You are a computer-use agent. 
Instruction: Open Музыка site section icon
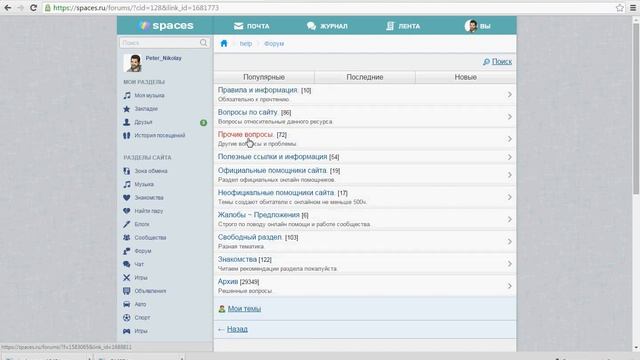click(x=127, y=184)
